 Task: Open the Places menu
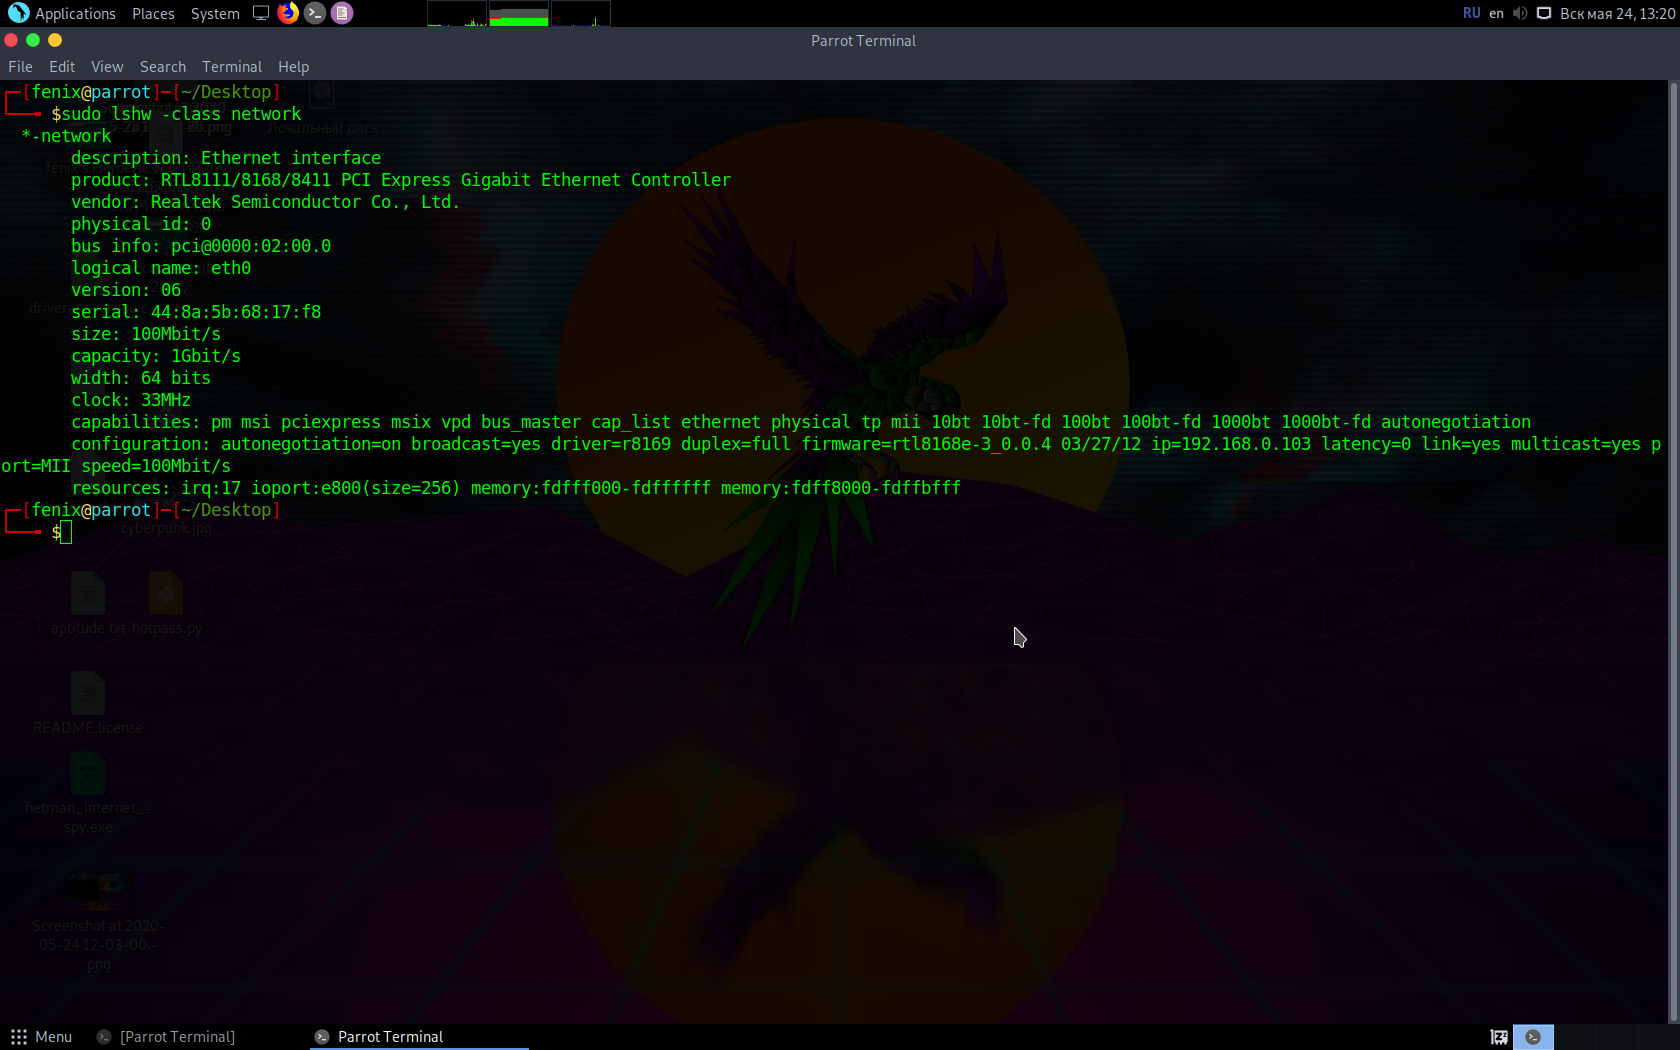tap(153, 13)
